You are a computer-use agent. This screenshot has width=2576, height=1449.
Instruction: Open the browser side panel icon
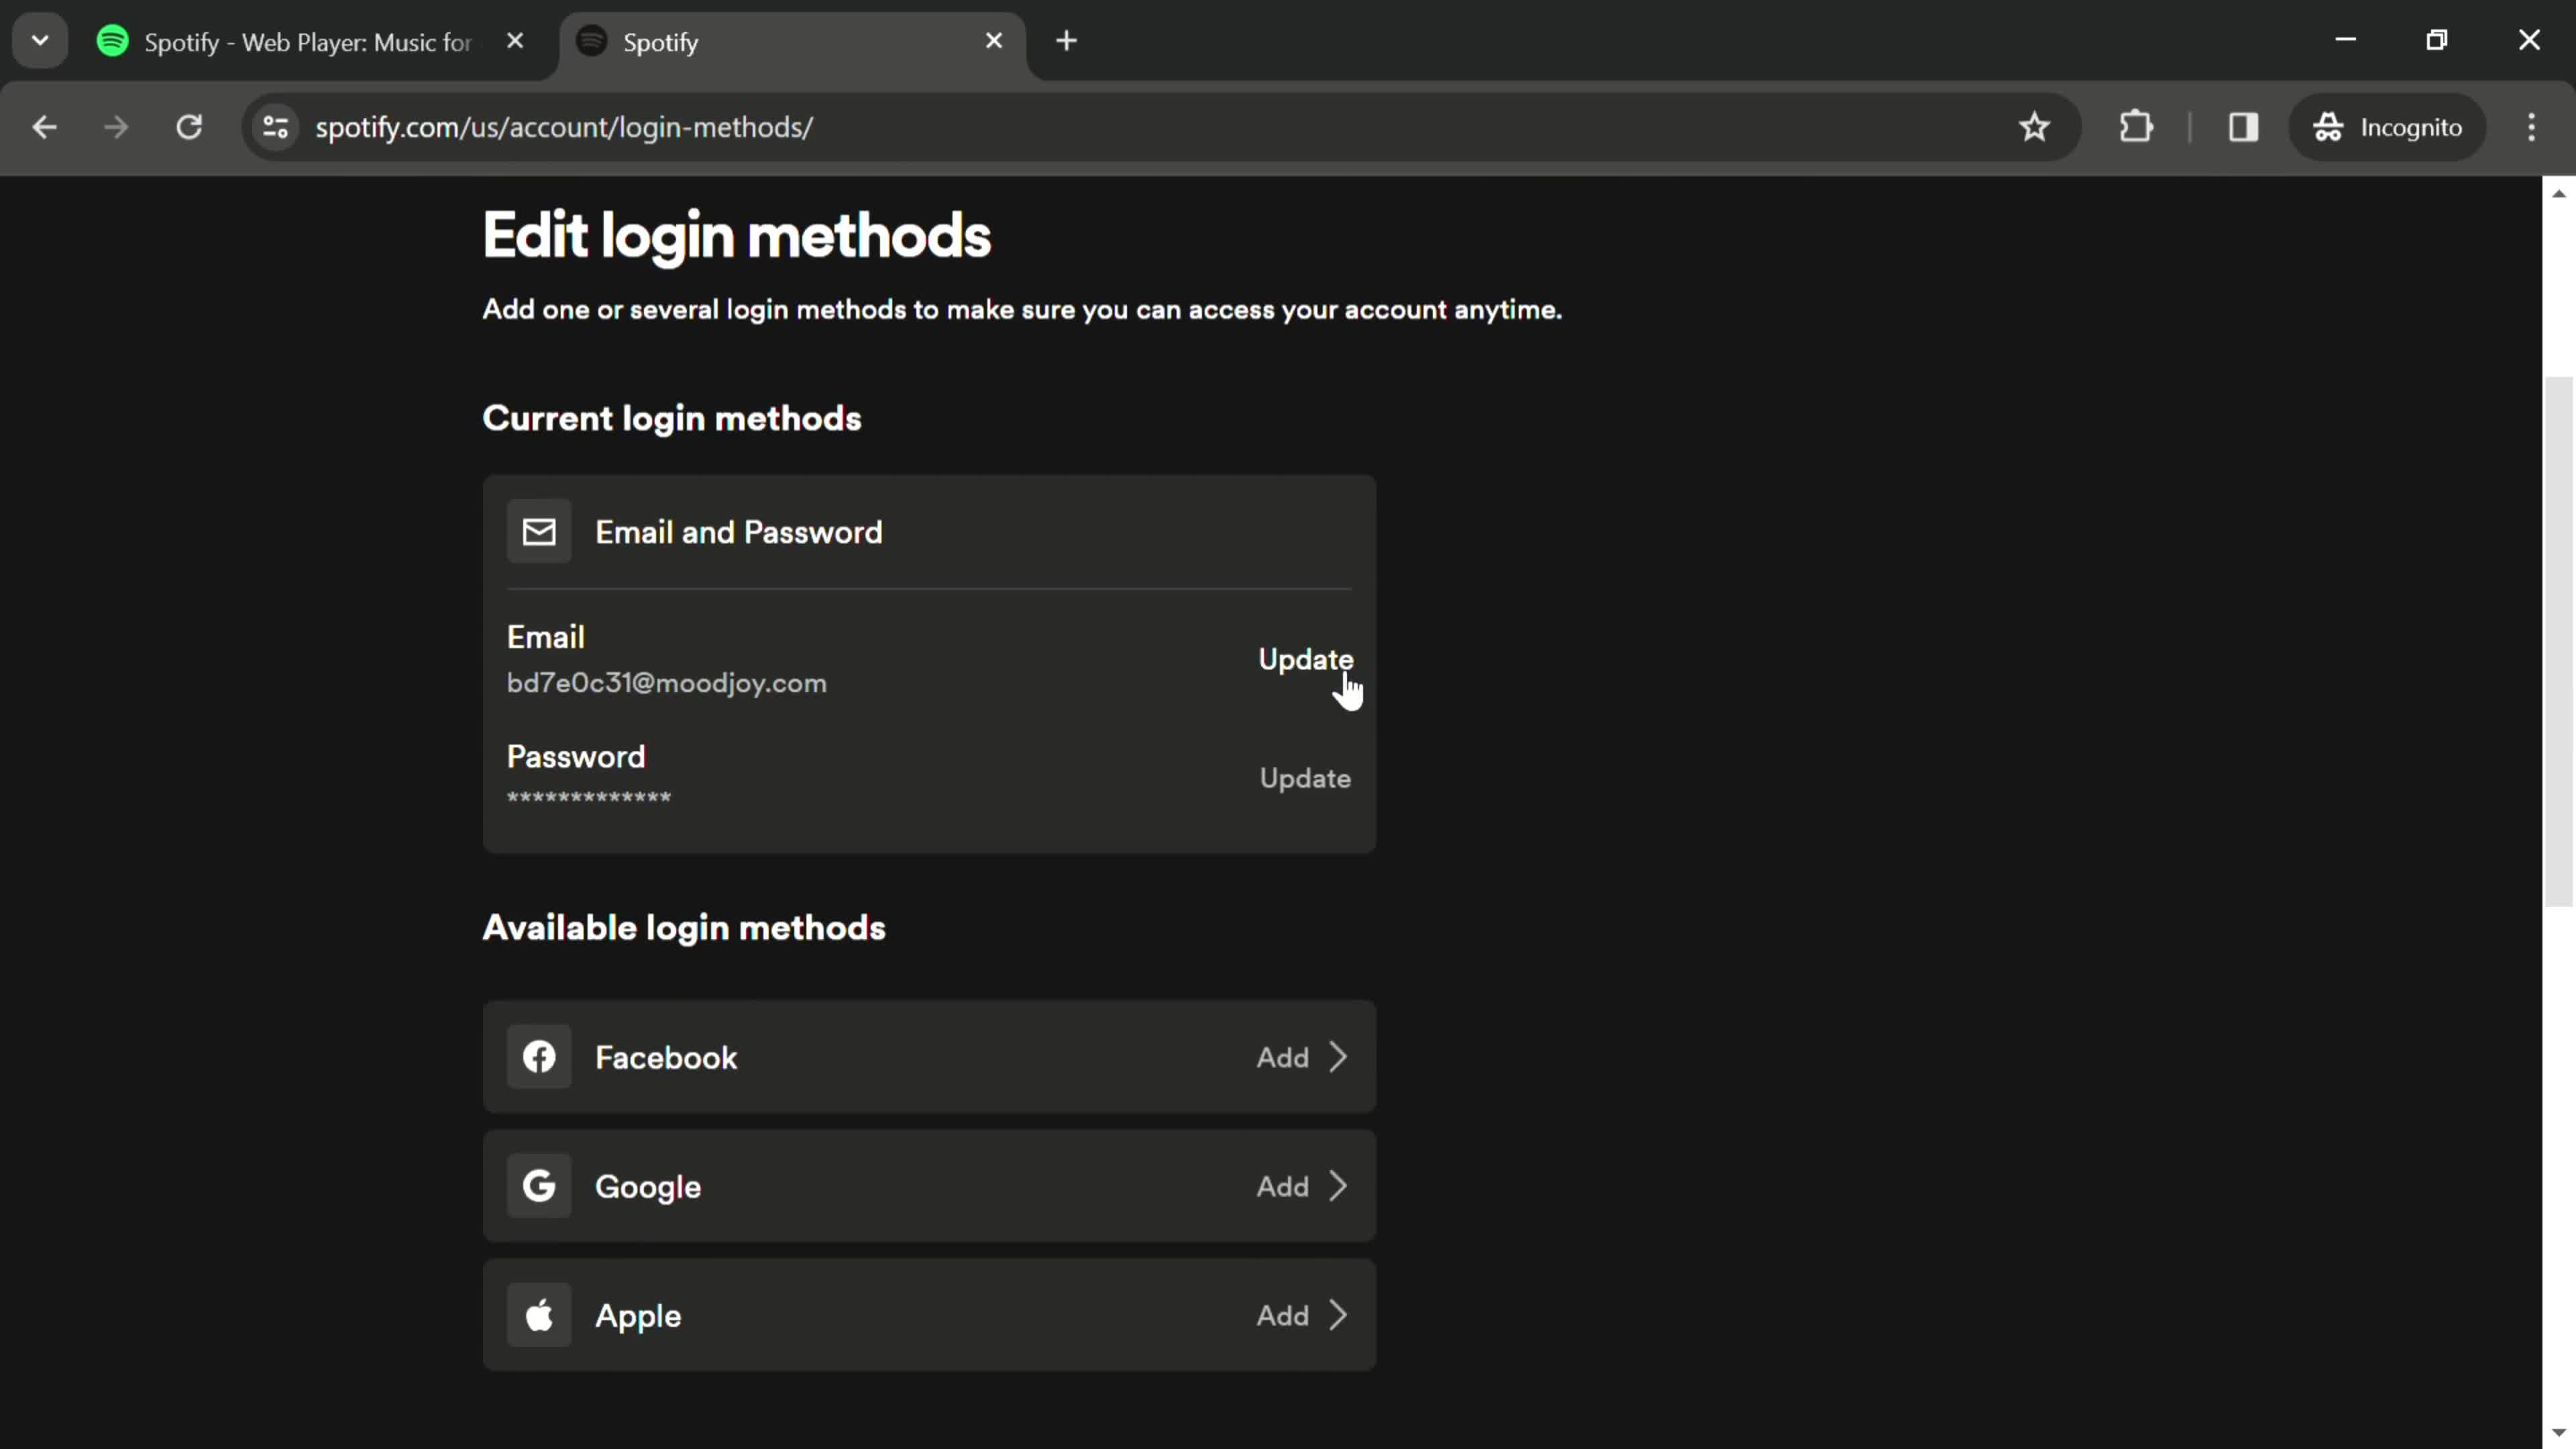click(x=2243, y=127)
